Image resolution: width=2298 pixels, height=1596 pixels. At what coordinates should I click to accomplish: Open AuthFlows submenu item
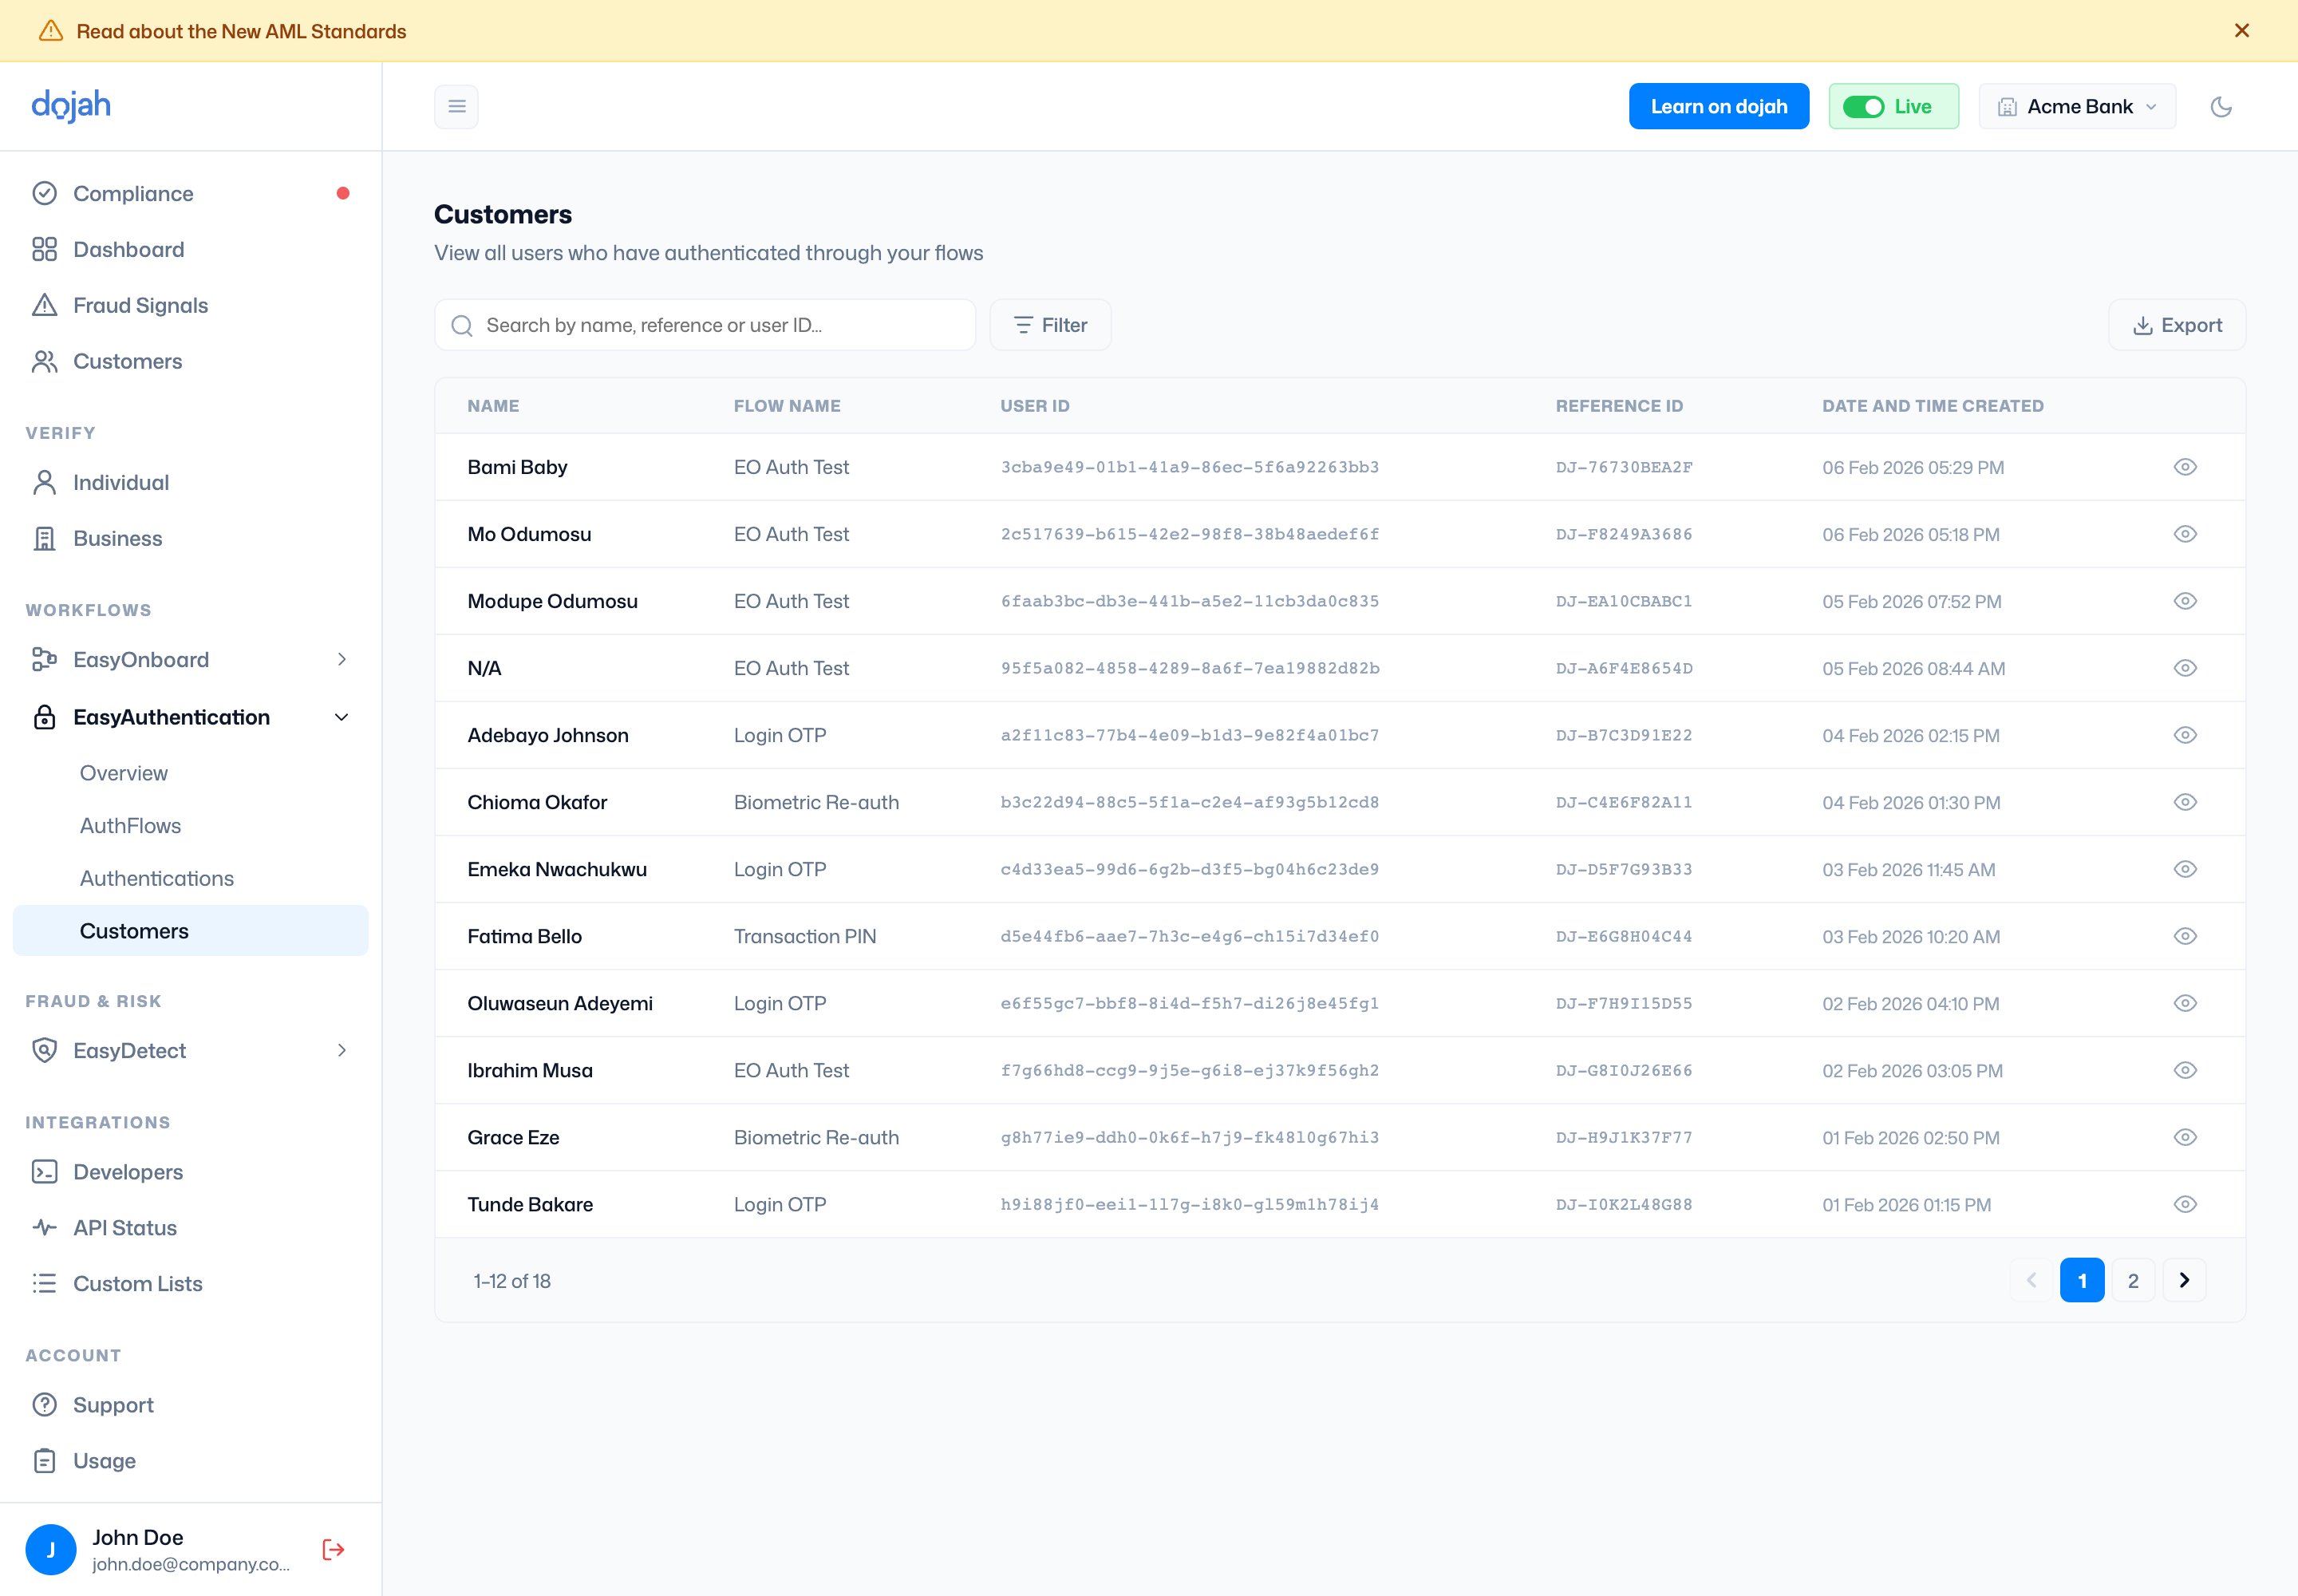130,826
